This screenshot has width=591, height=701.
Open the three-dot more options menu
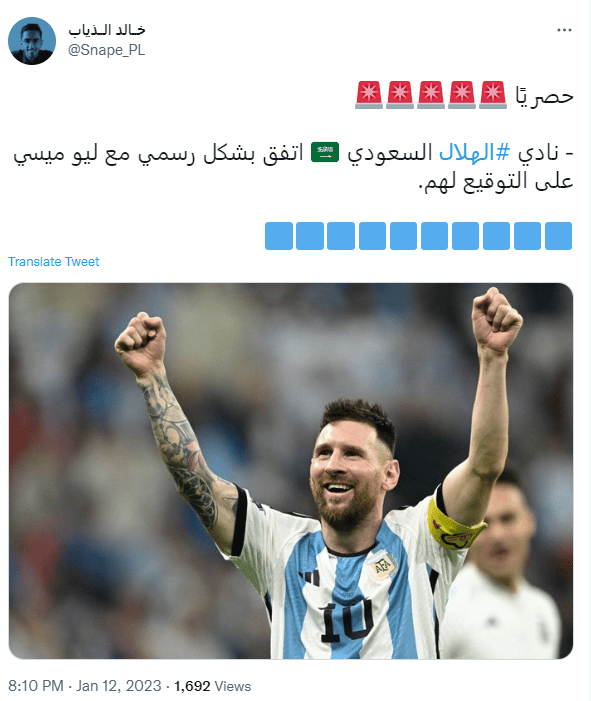pyautogui.click(x=564, y=30)
